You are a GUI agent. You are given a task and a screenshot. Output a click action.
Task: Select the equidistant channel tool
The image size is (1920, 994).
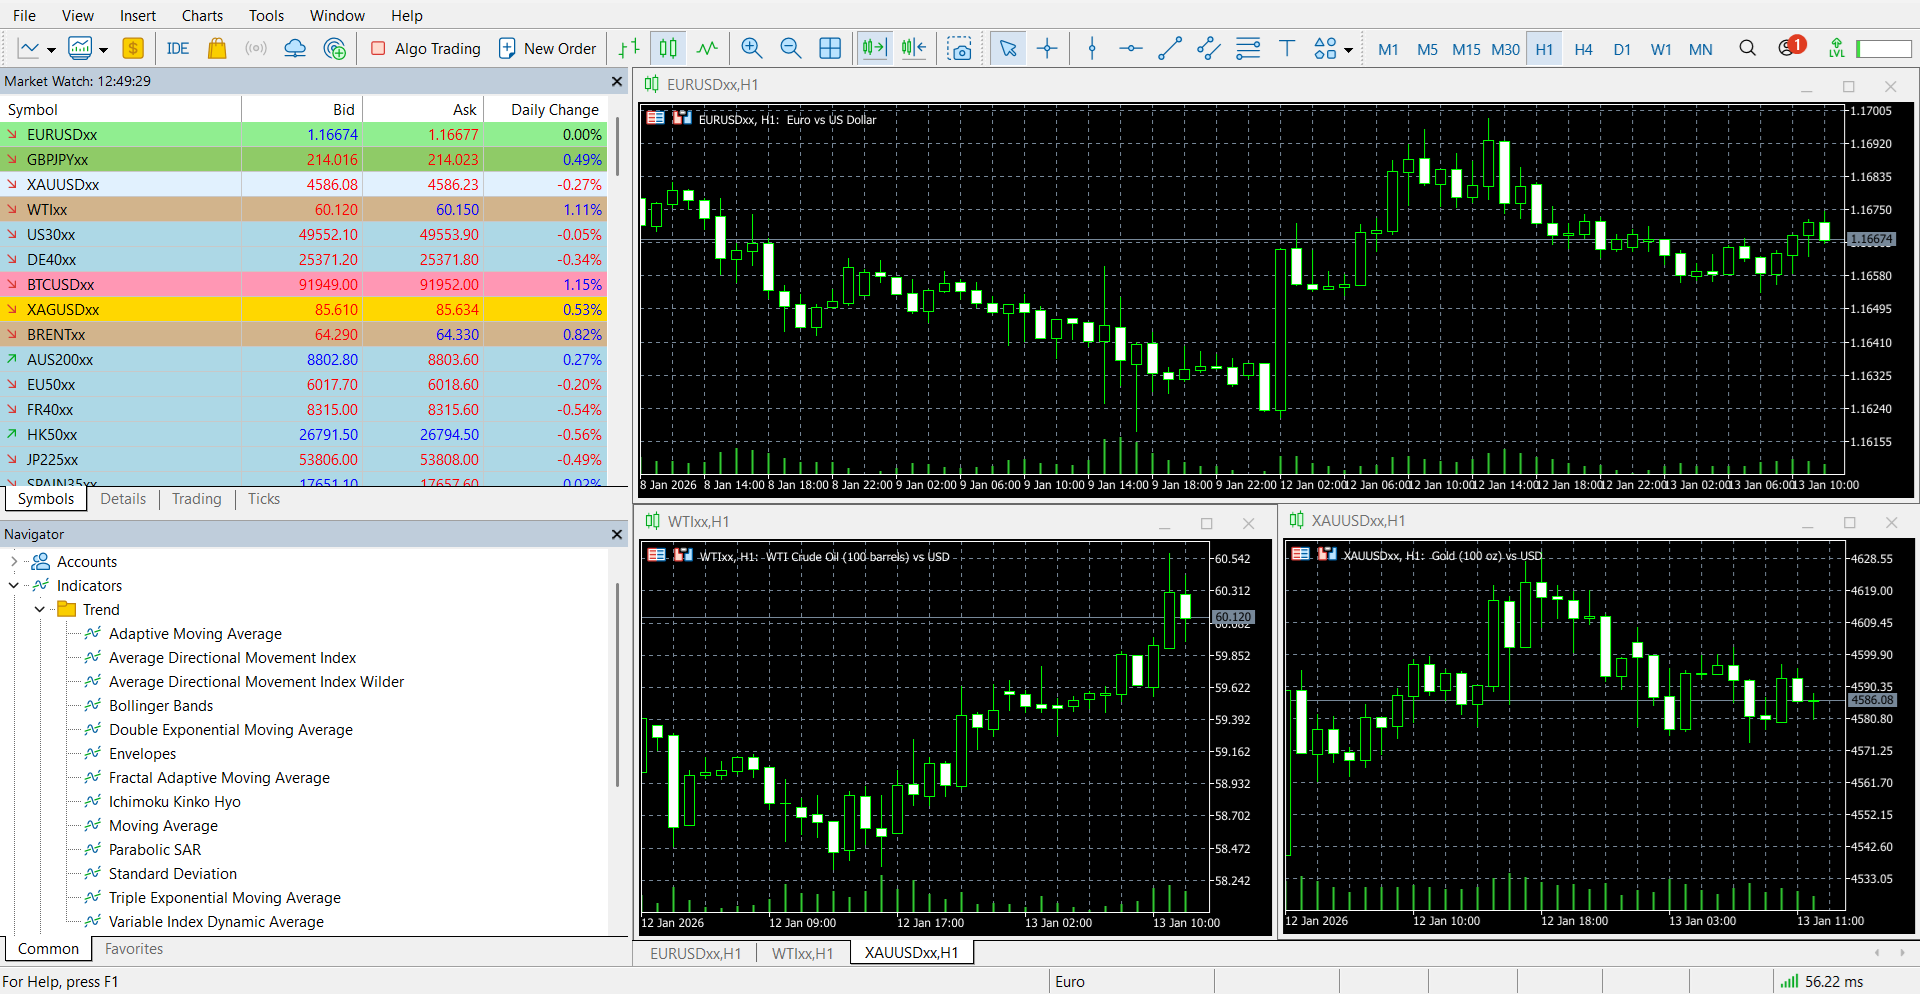pos(1209,48)
